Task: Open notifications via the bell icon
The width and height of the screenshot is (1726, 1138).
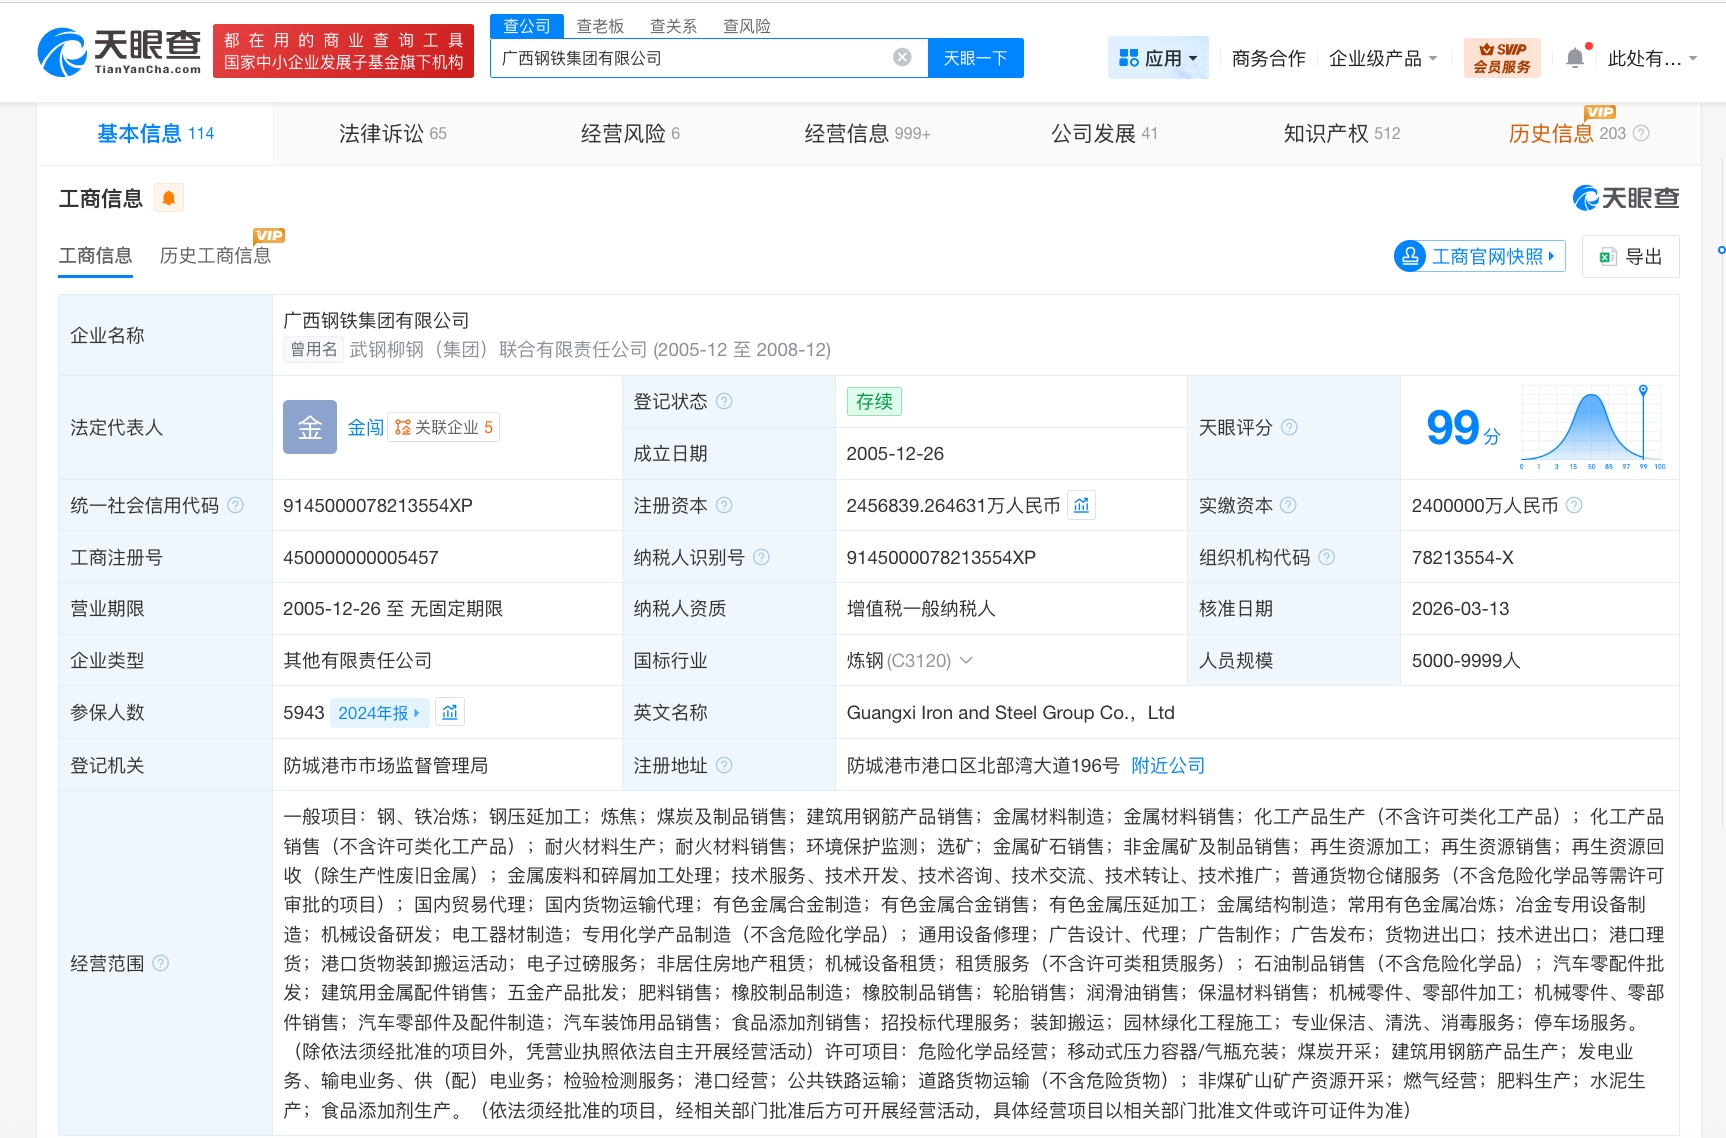Action: click(1577, 57)
